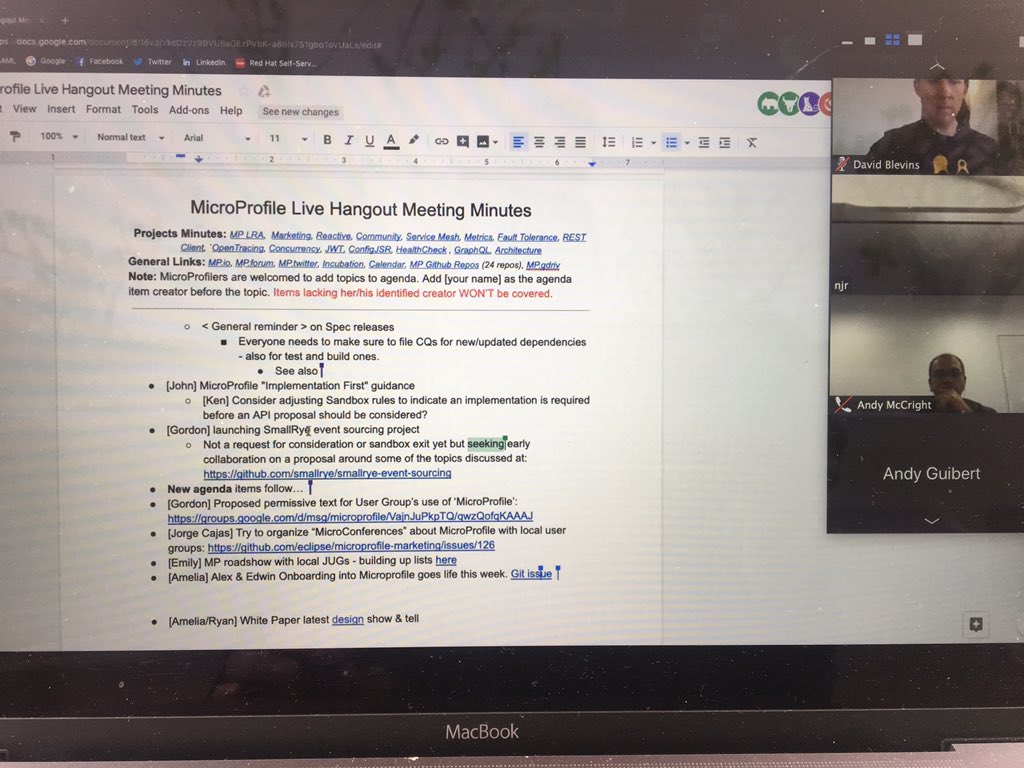Open the Insert menu
The height and width of the screenshot is (768, 1024).
[x=61, y=109]
